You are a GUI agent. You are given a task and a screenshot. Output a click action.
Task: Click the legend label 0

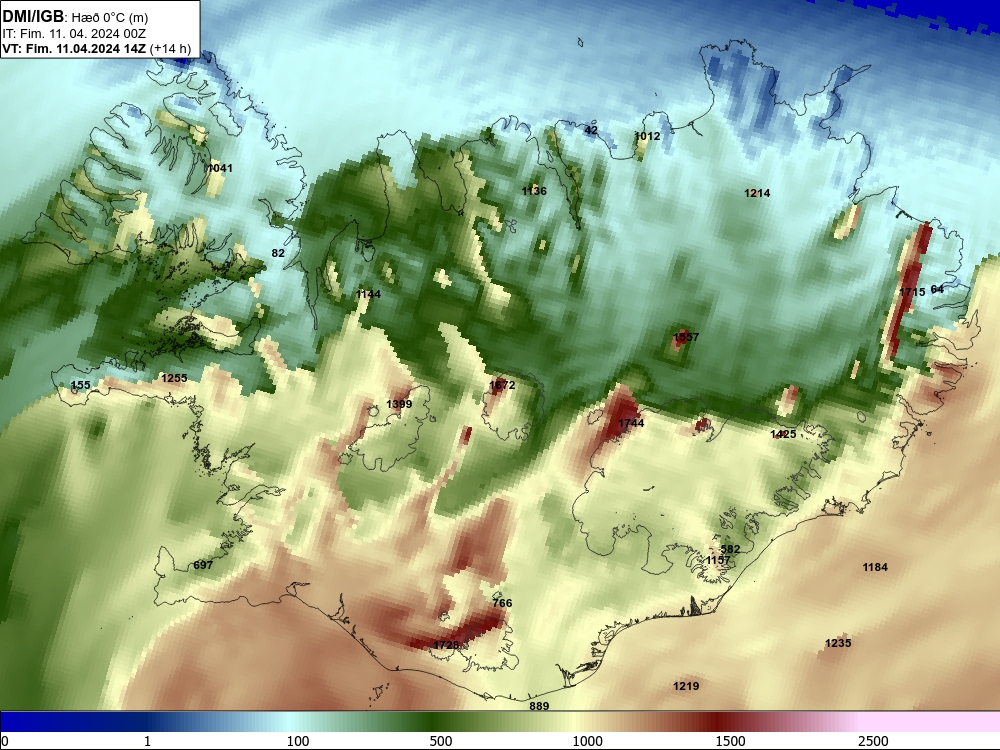coord(5,741)
